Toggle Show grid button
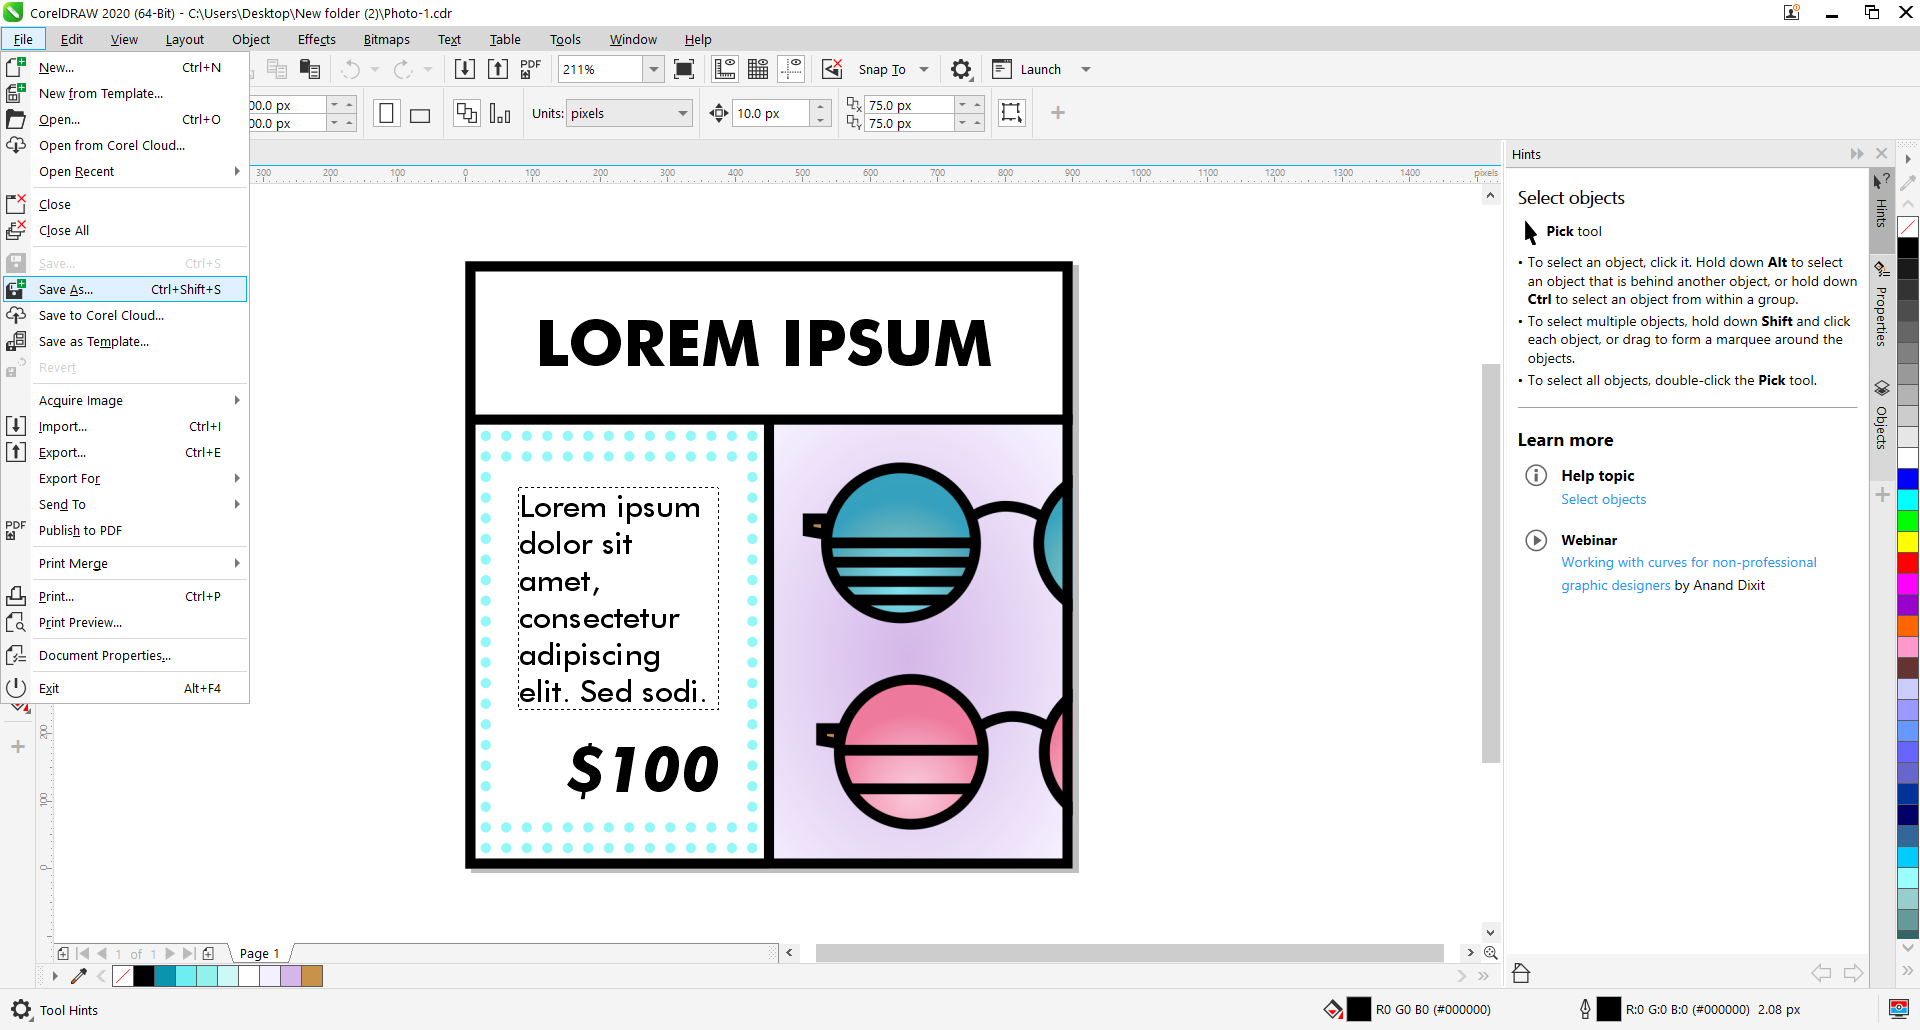 coord(758,69)
